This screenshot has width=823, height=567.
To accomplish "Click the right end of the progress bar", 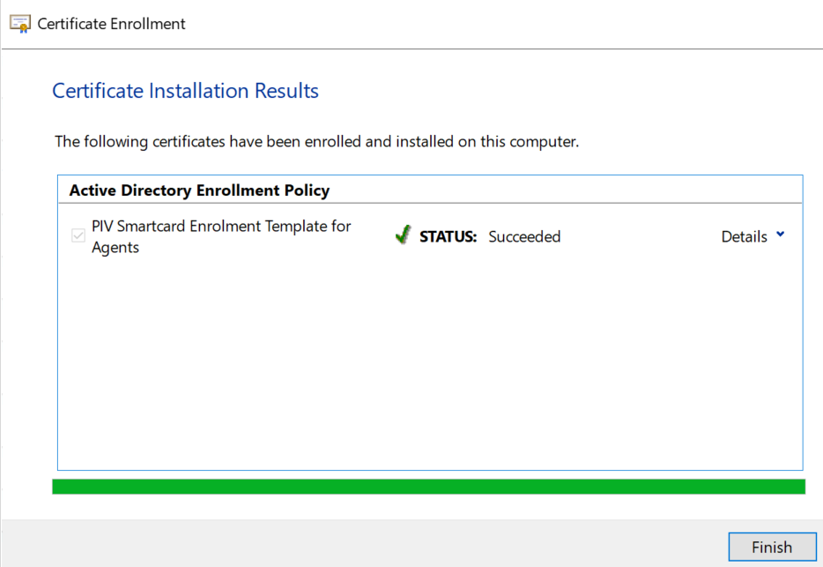I will click(795, 487).
